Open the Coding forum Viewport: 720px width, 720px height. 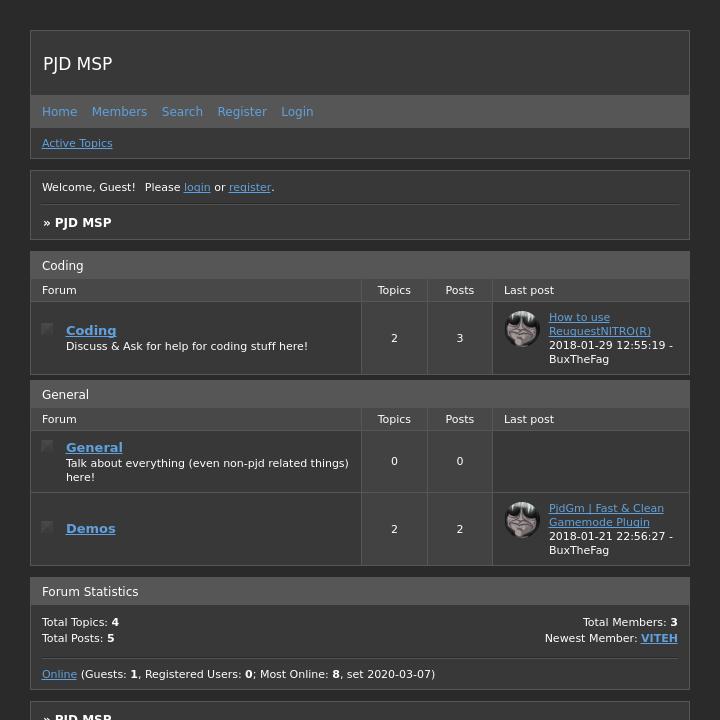[x=91, y=330]
